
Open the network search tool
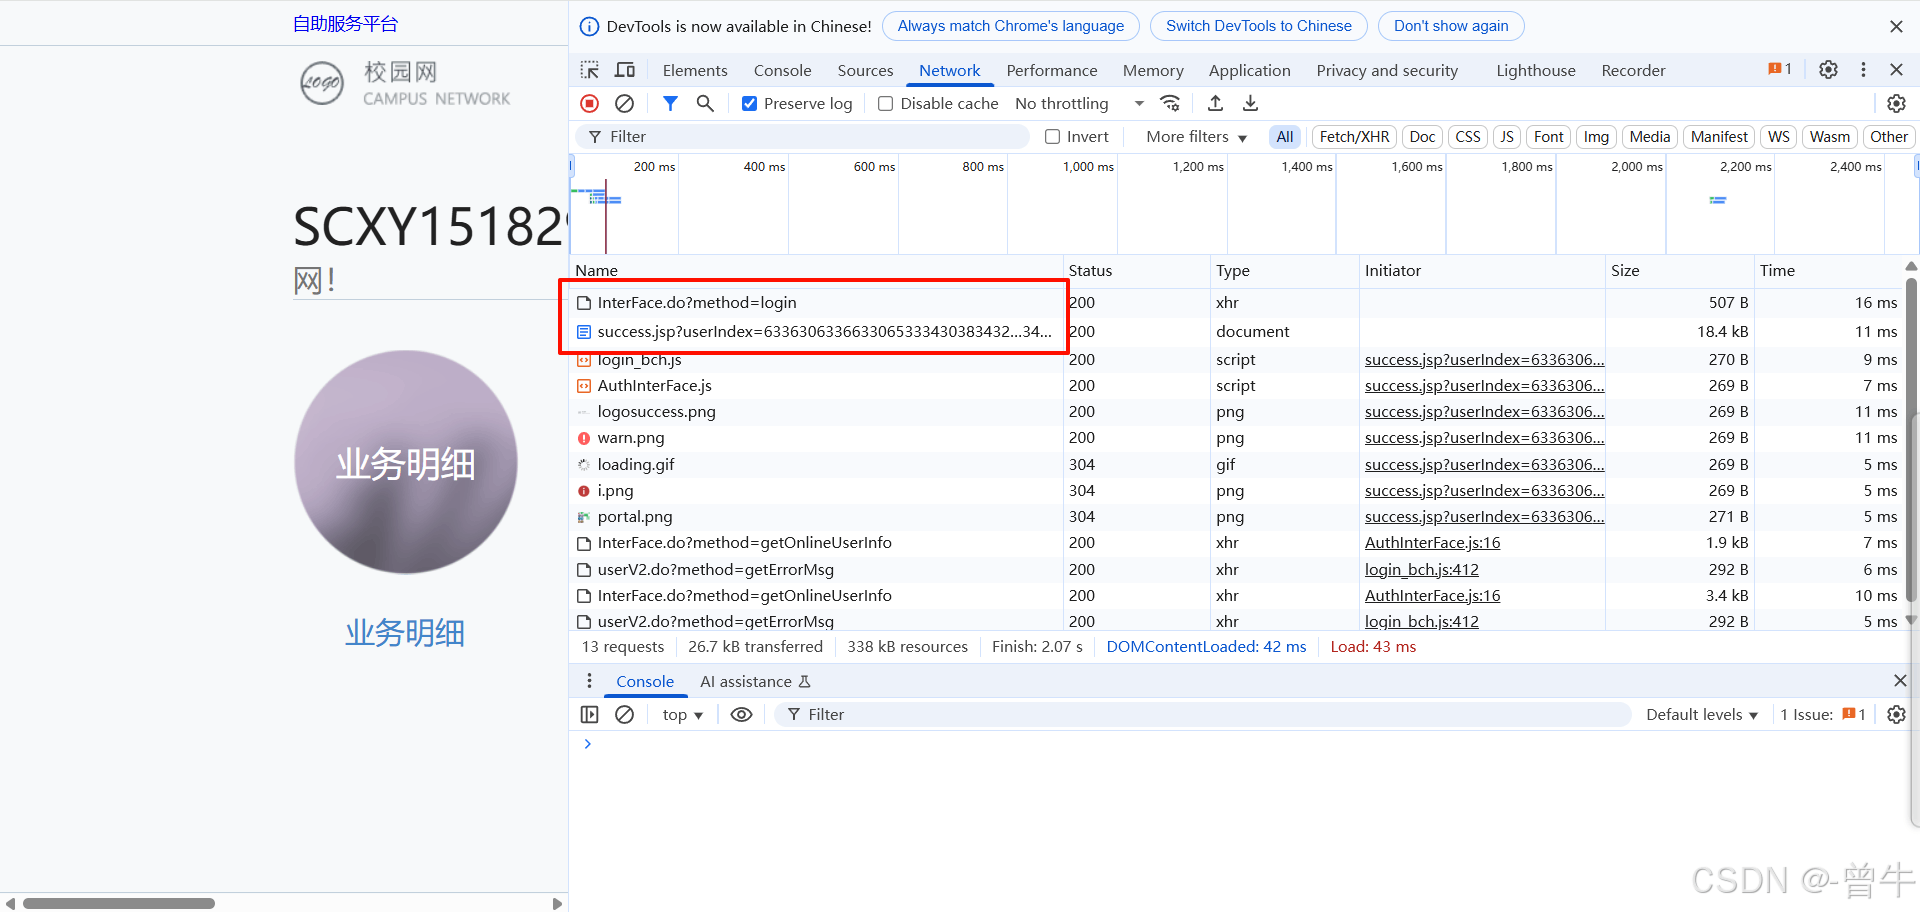pos(705,103)
